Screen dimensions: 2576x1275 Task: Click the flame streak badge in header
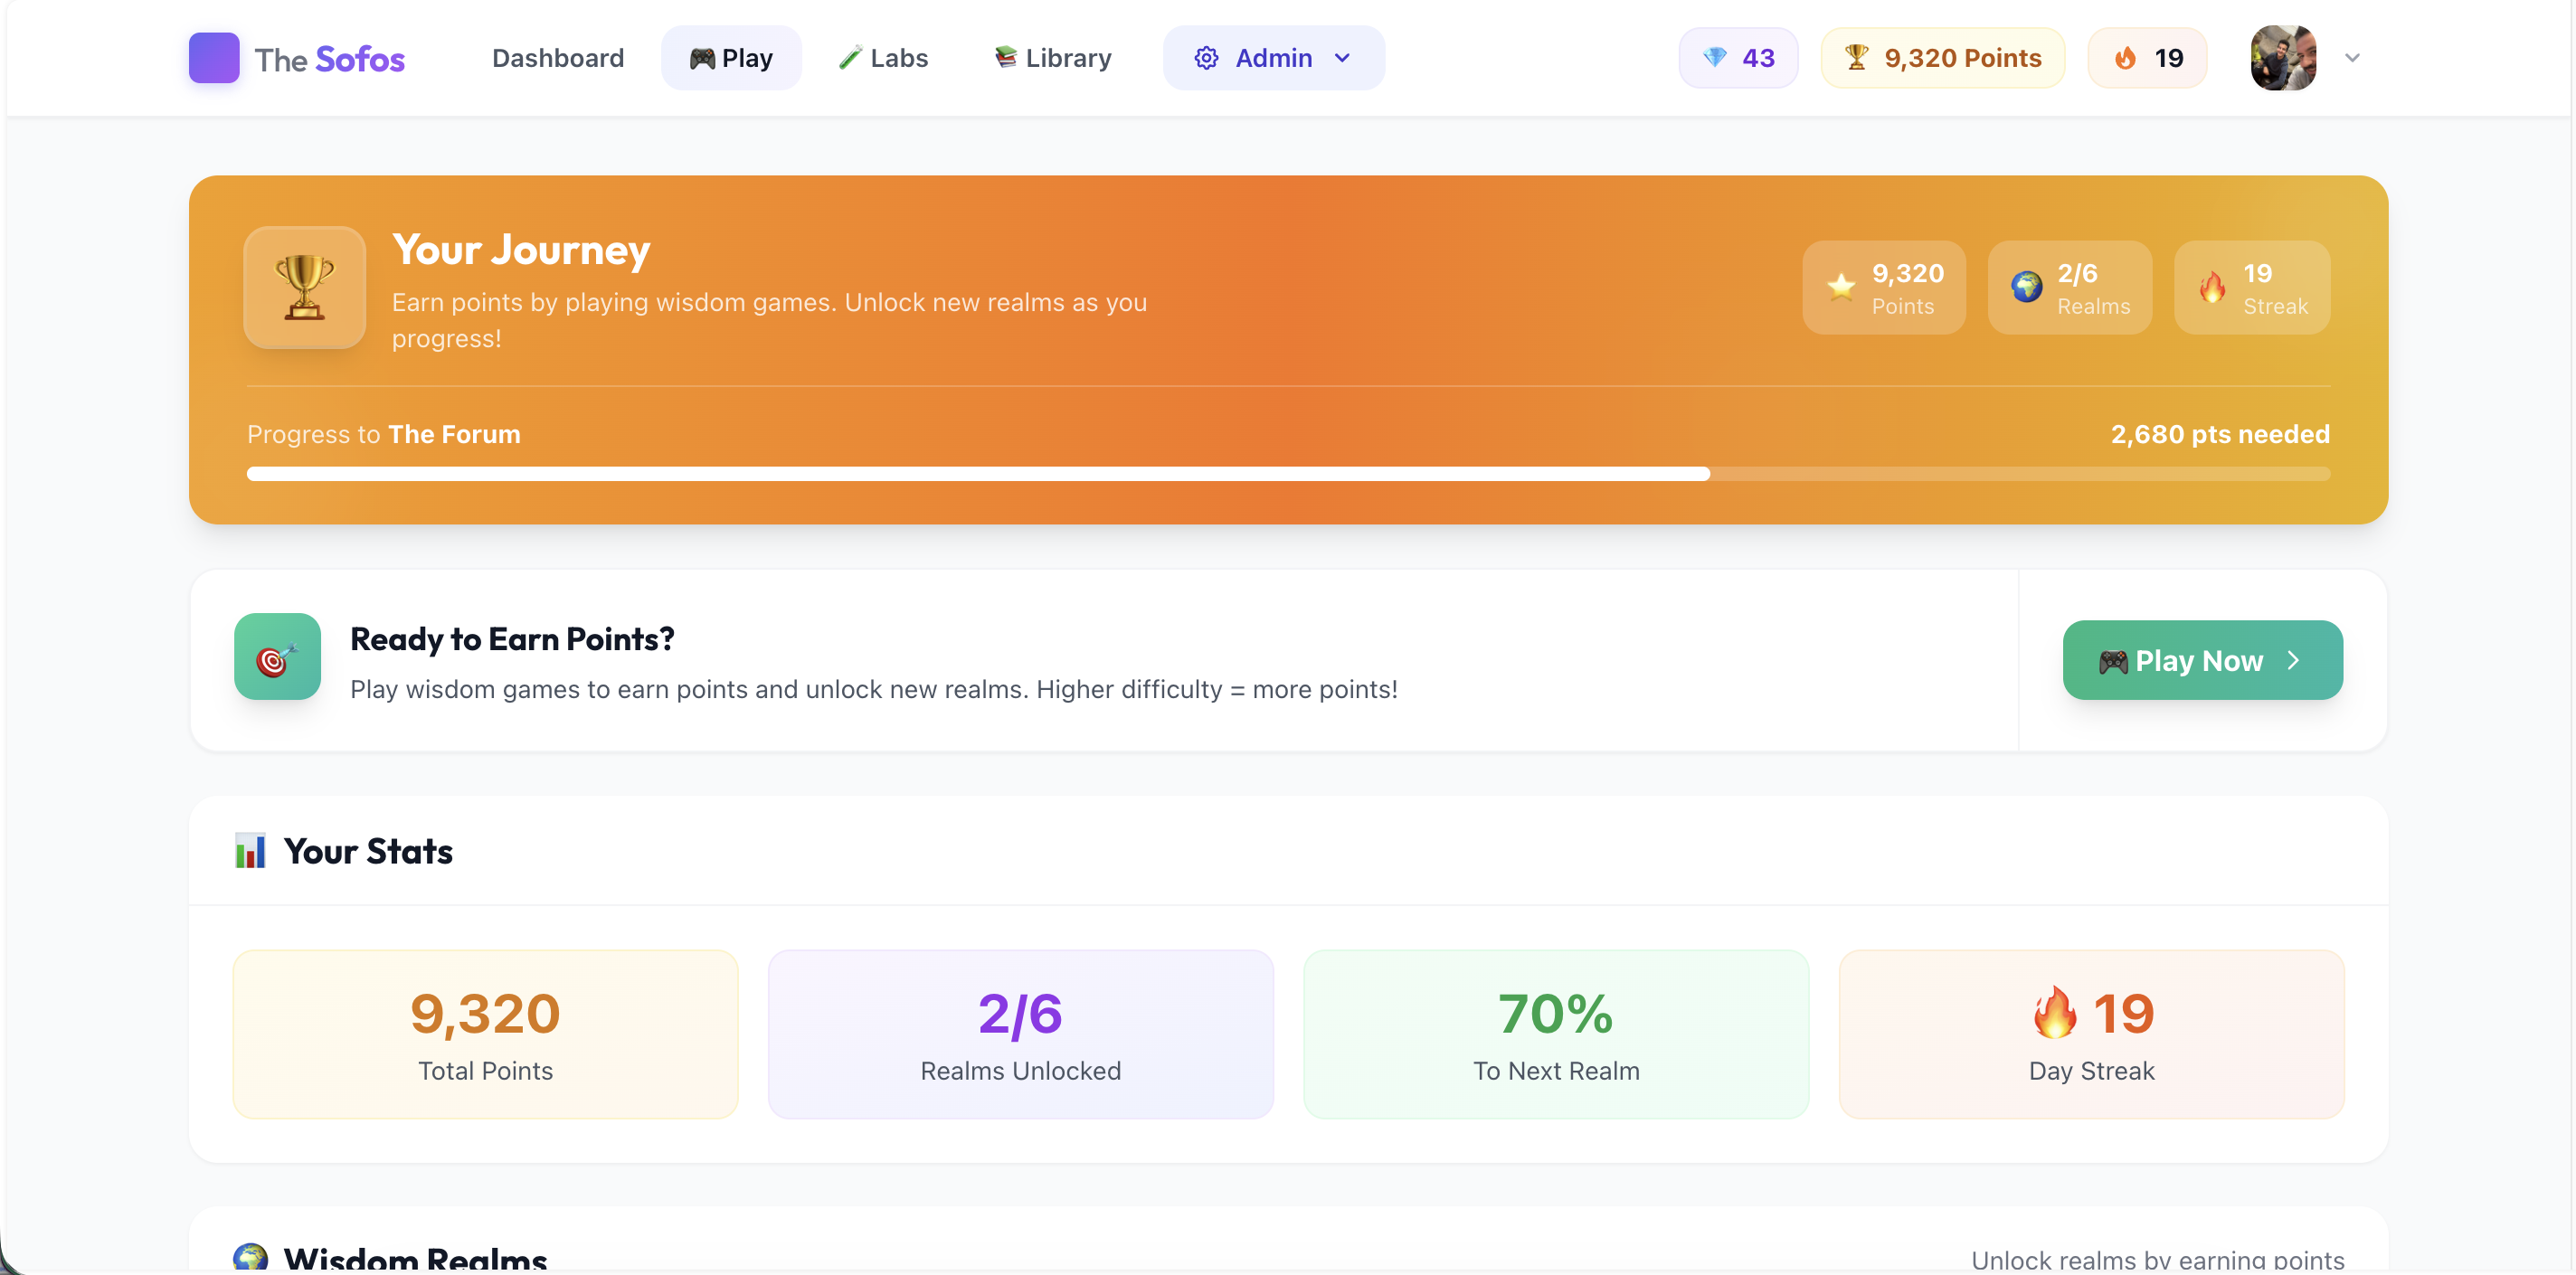(2147, 58)
